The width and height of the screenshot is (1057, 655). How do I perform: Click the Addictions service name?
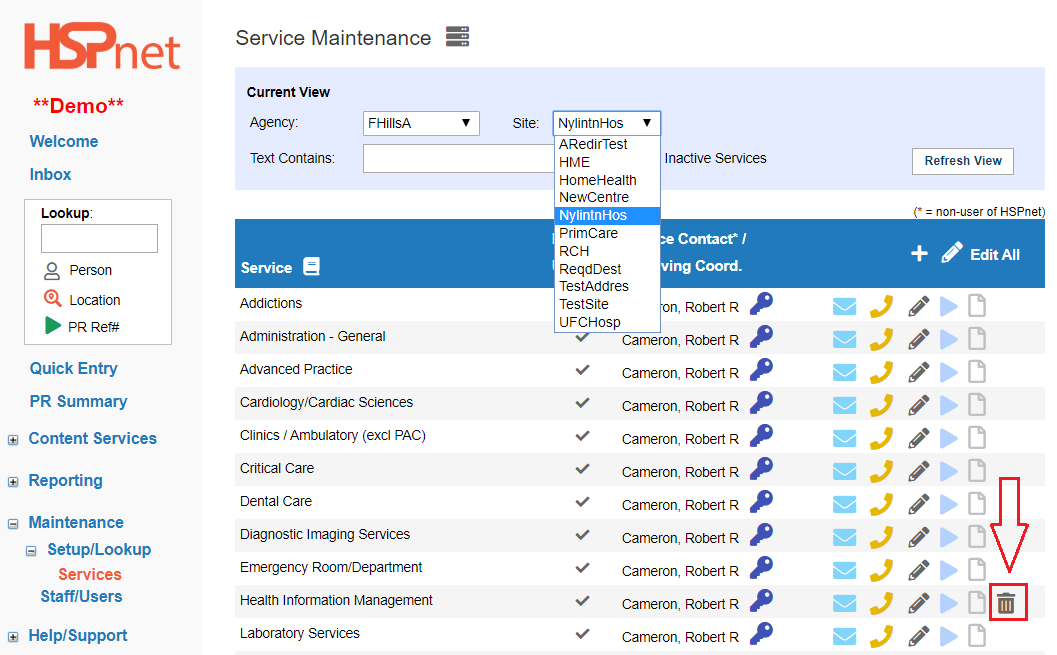click(x=271, y=303)
